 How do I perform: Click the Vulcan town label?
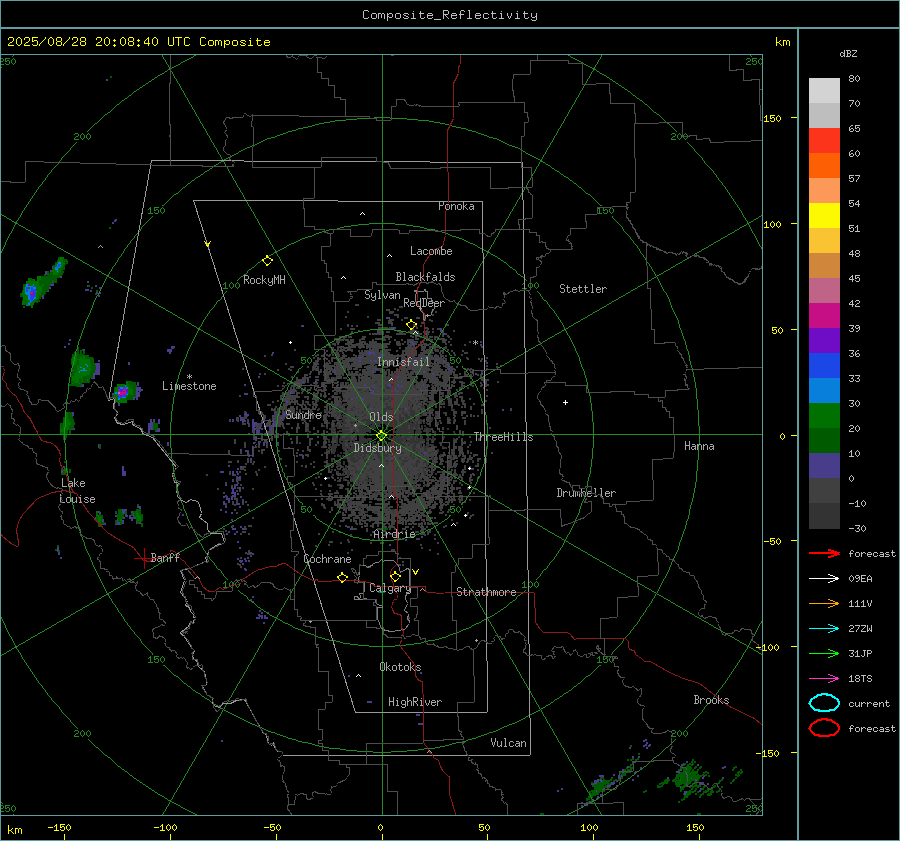coord(508,743)
